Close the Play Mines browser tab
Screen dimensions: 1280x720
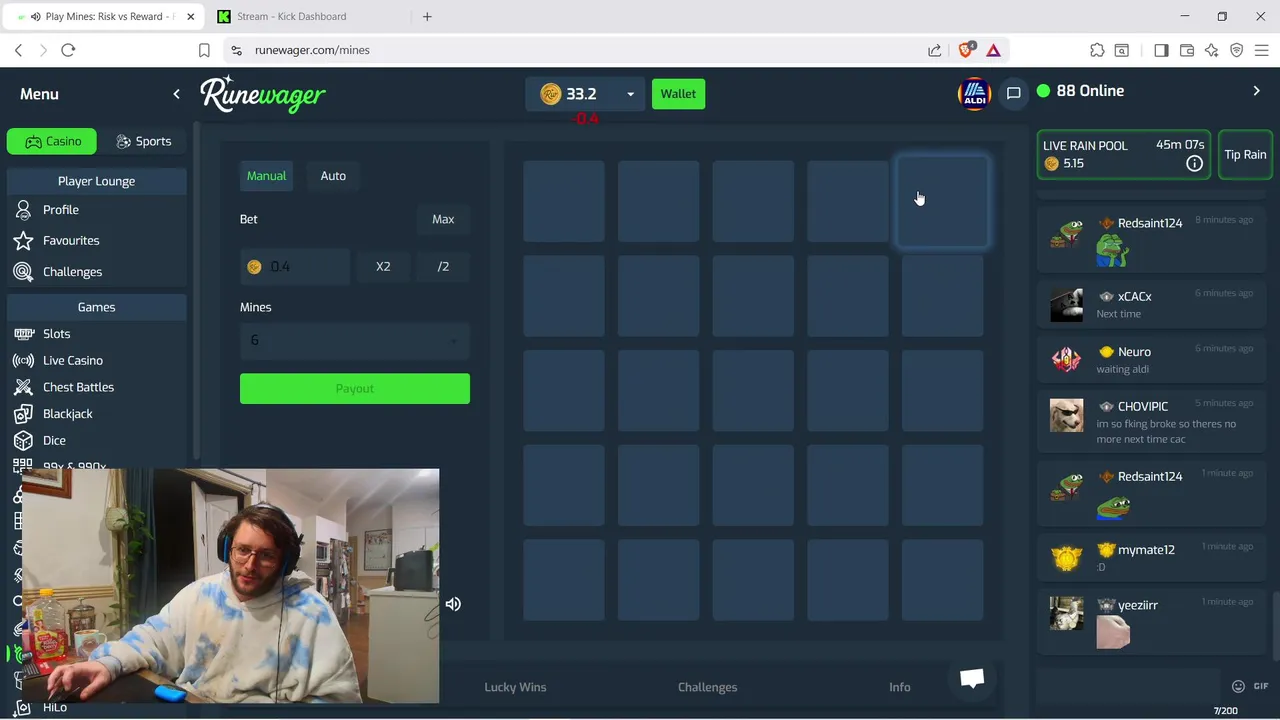pyautogui.click(x=190, y=16)
